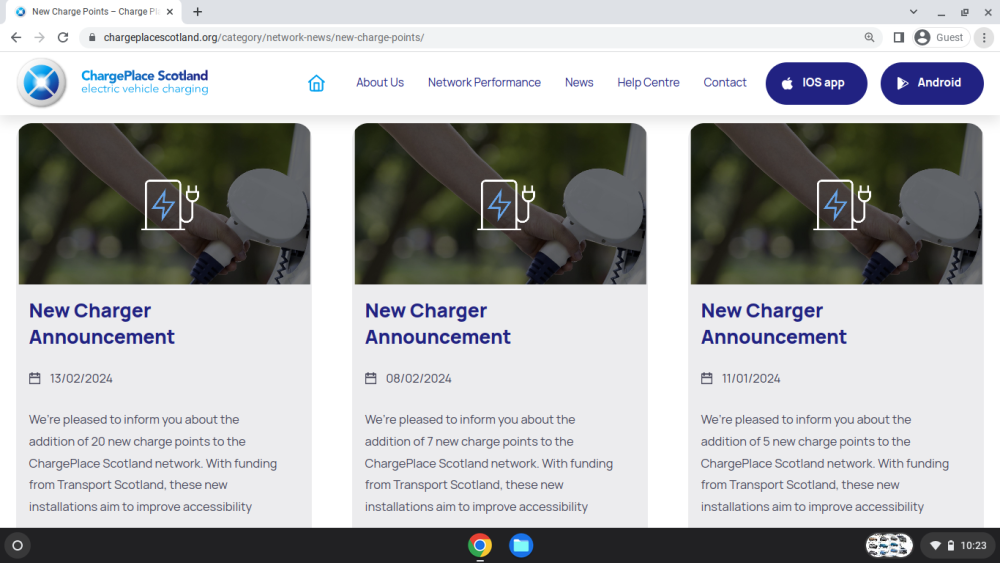Viewport: 1000px width, 563px height.
Task: Click calendar icon beside 08/02/2024
Action: coord(371,379)
